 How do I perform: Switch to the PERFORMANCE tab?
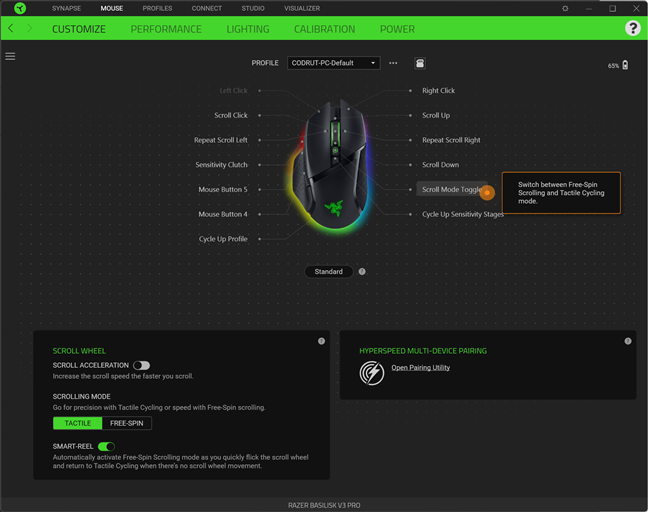pos(166,29)
